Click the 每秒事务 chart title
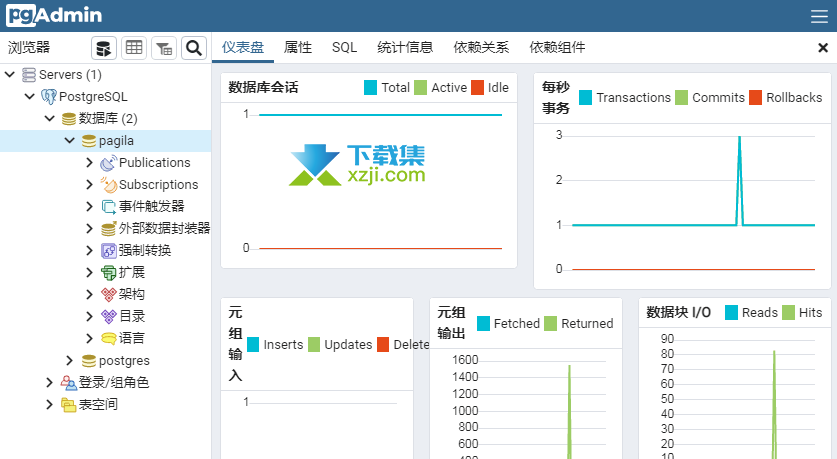The height and width of the screenshot is (459, 837). [x=556, y=98]
